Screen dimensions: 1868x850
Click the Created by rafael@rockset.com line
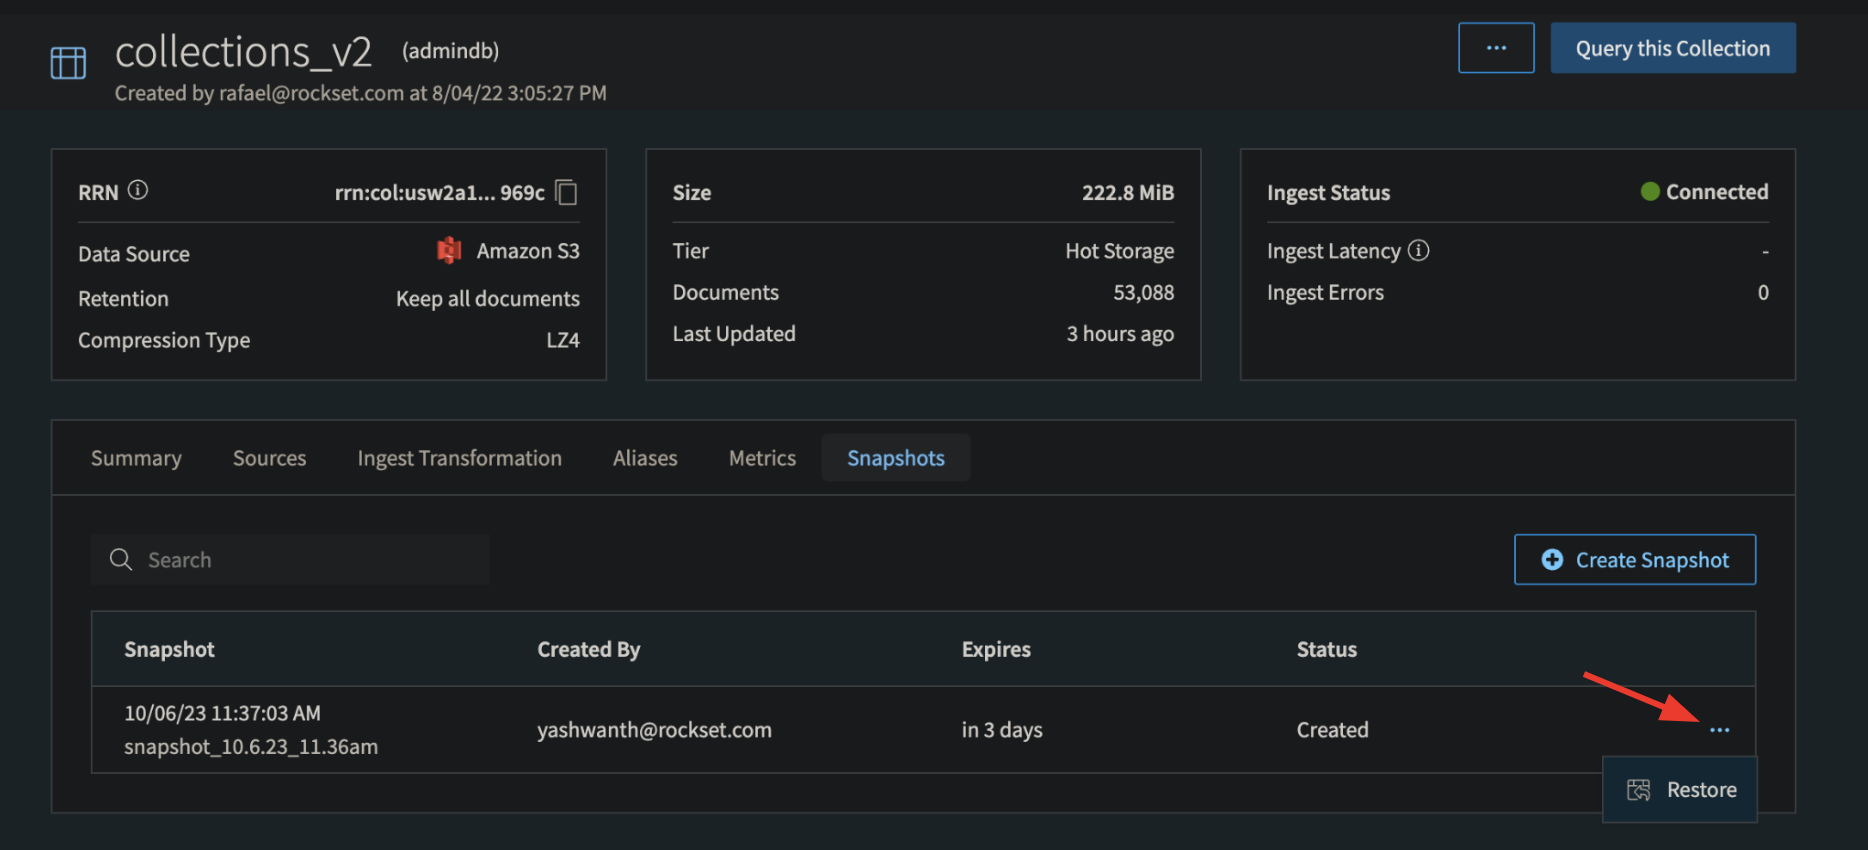[360, 93]
